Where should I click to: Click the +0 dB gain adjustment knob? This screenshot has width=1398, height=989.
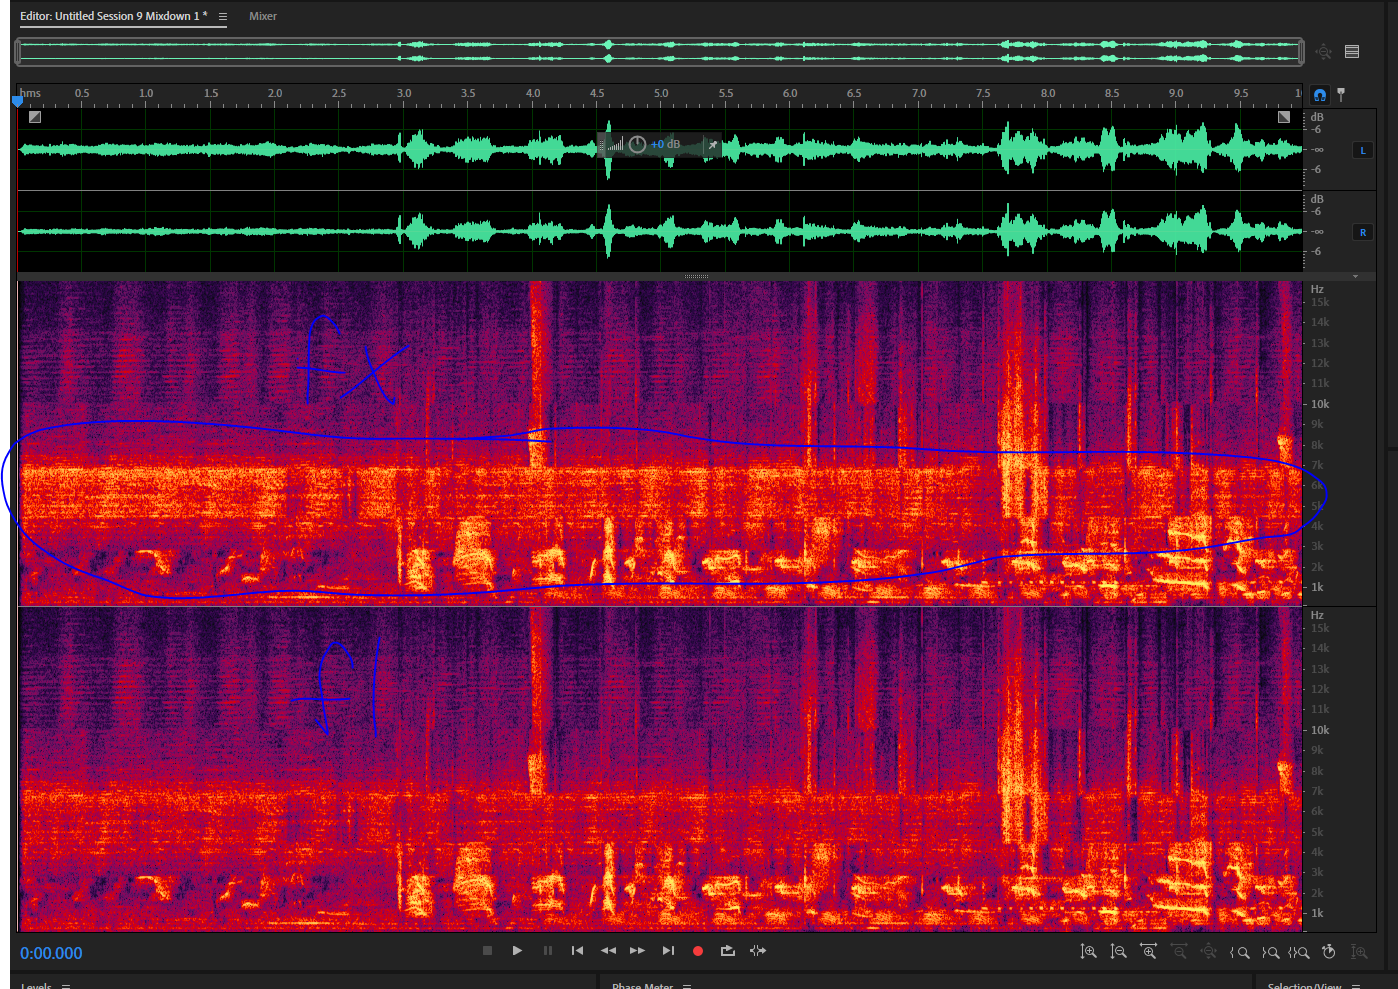[637, 145]
